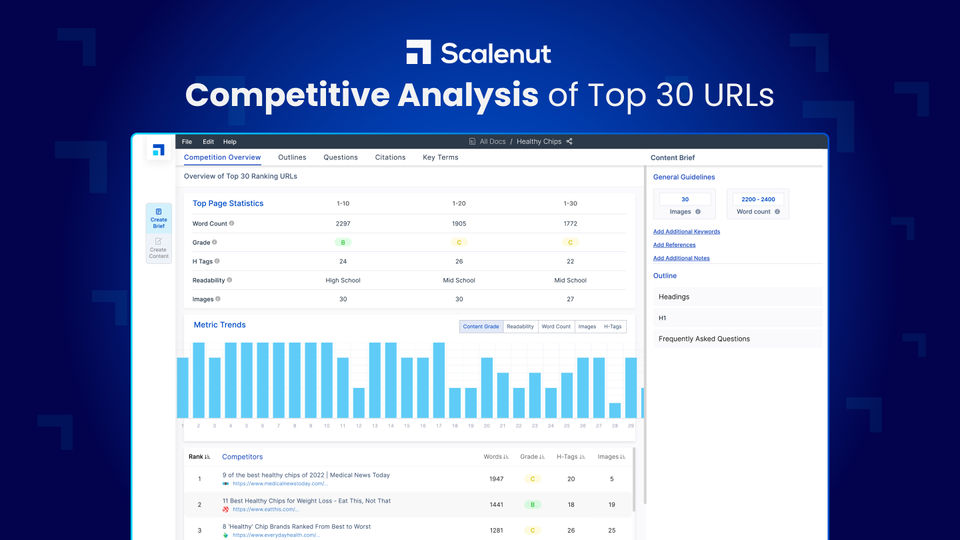Viewport: 960px width, 540px height.
Task: Click the All Docs breadcrumb
Action: [x=493, y=141]
